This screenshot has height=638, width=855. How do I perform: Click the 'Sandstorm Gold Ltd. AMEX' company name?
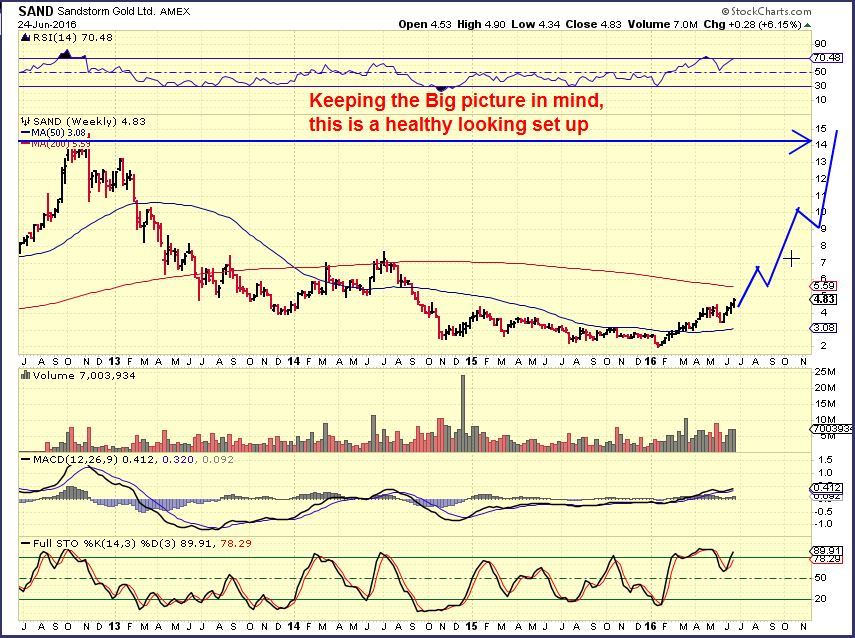[123, 11]
